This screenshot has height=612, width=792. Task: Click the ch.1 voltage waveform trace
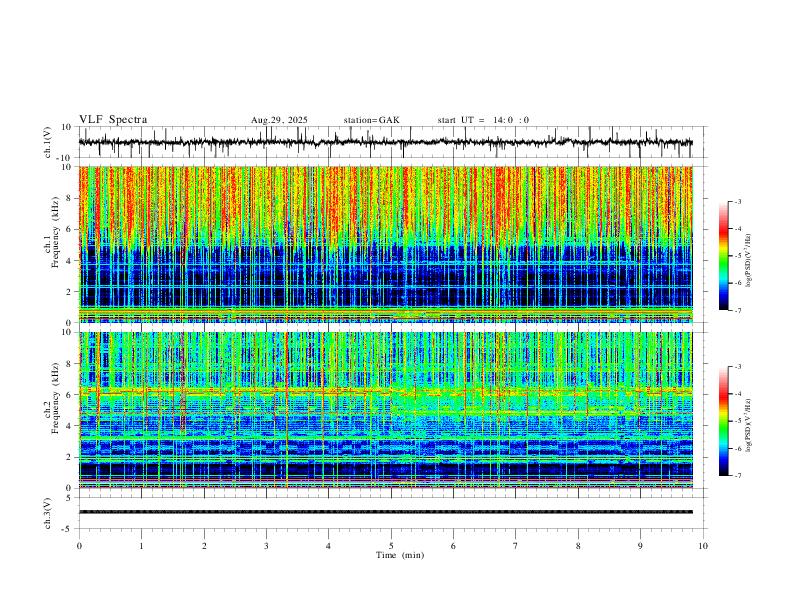point(385,142)
